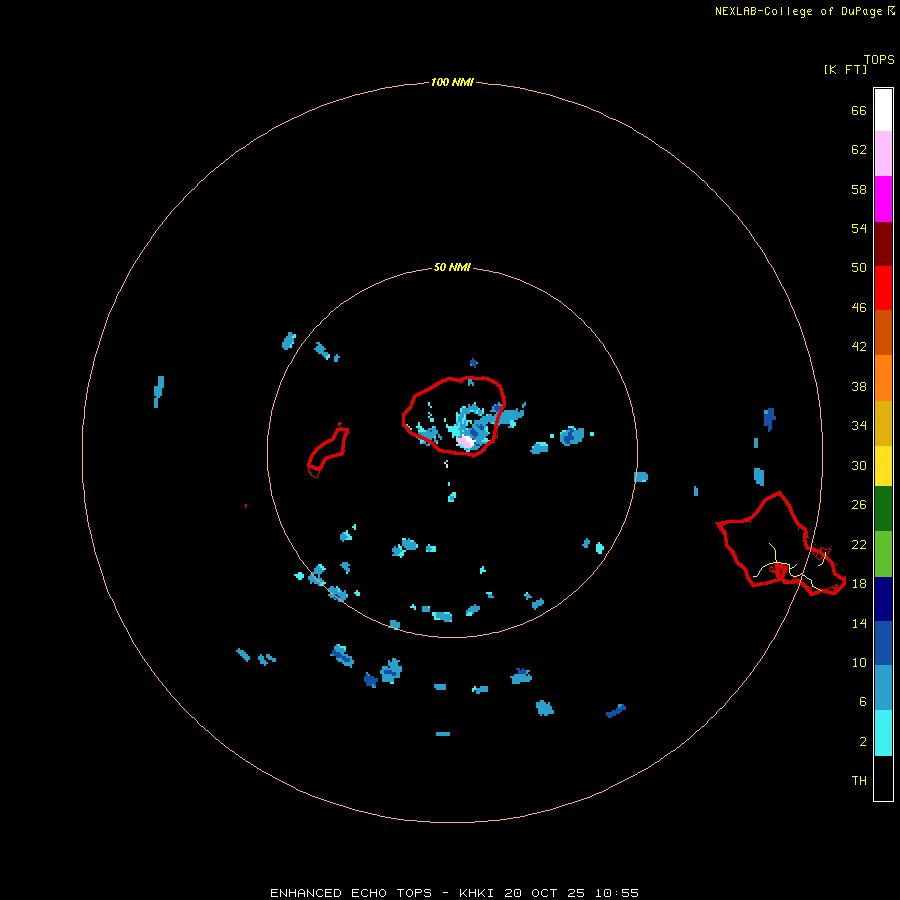Click the cyan 10 kft legend swatch
Image resolution: width=900 pixels, height=900 pixels.
(x=883, y=732)
